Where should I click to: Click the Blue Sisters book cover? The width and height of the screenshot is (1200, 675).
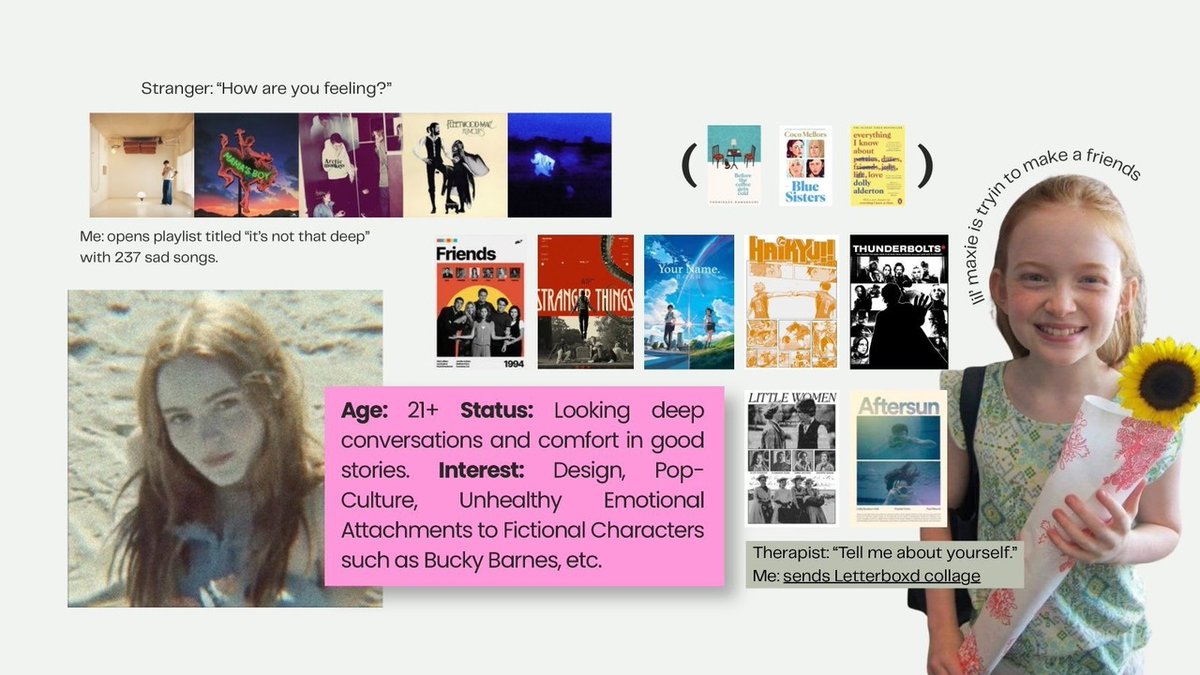click(x=805, y=165)
